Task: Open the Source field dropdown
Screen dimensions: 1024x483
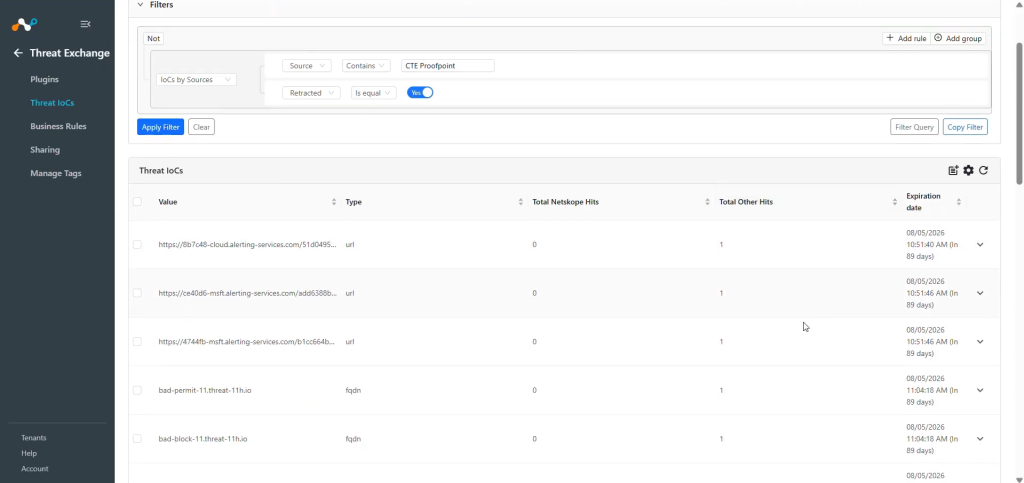Action: point(307,66)
